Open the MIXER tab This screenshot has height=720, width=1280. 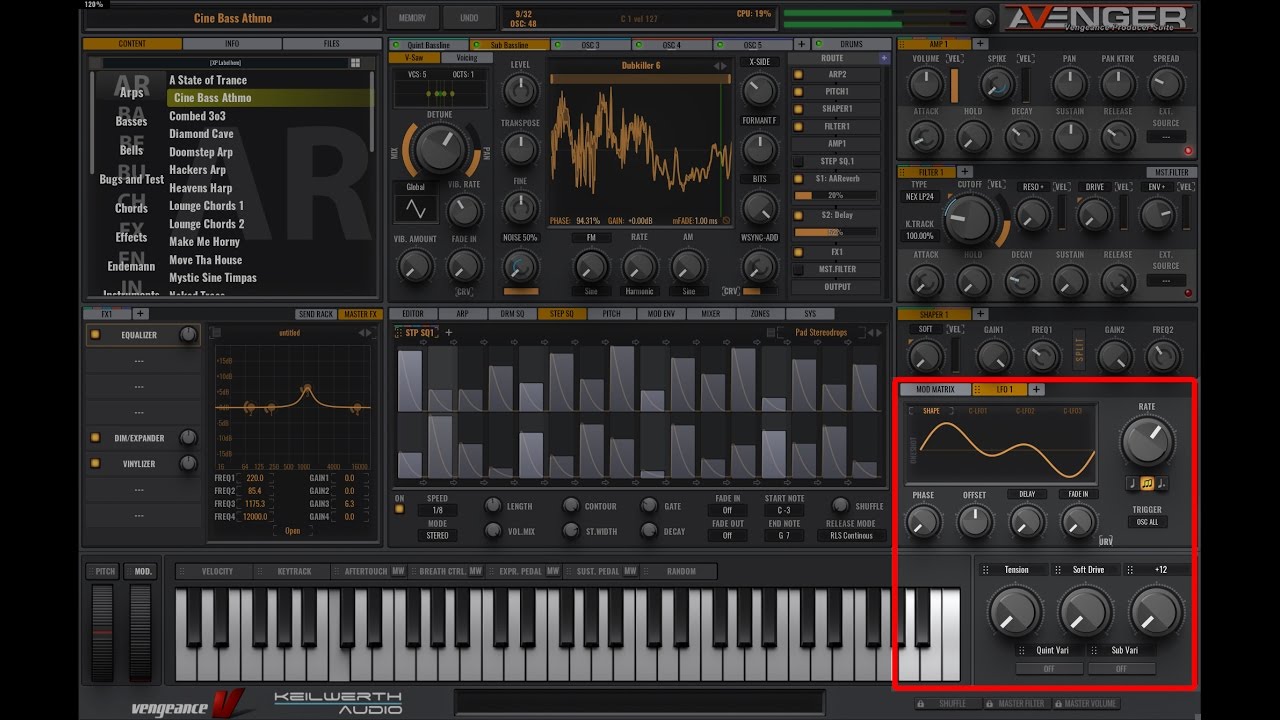[x=711, y=314]
